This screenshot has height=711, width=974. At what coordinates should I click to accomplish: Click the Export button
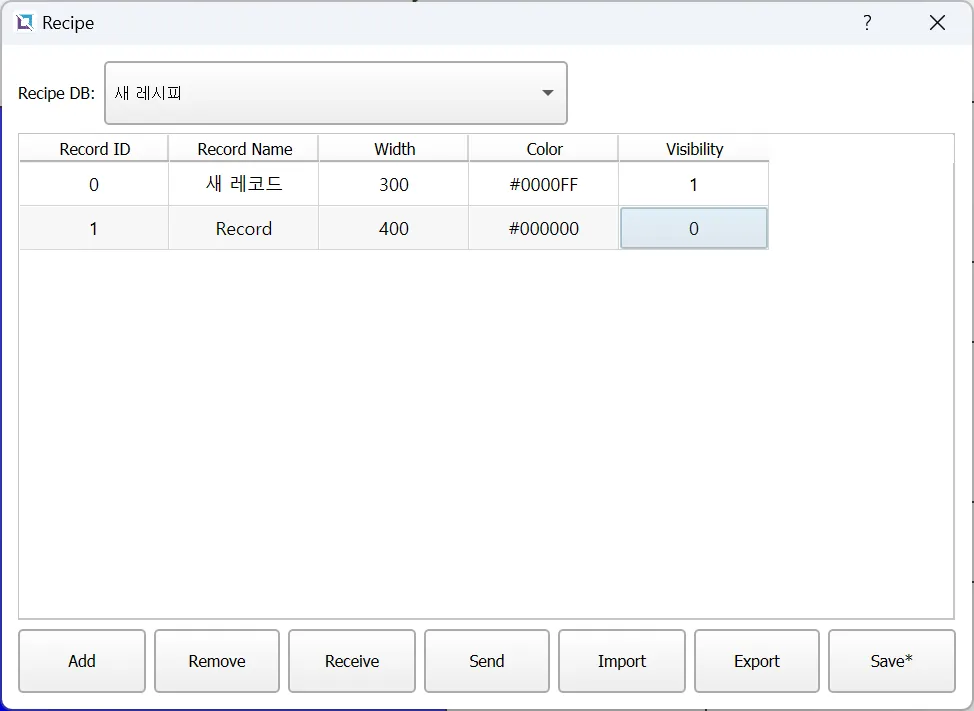tap(757, 661)
